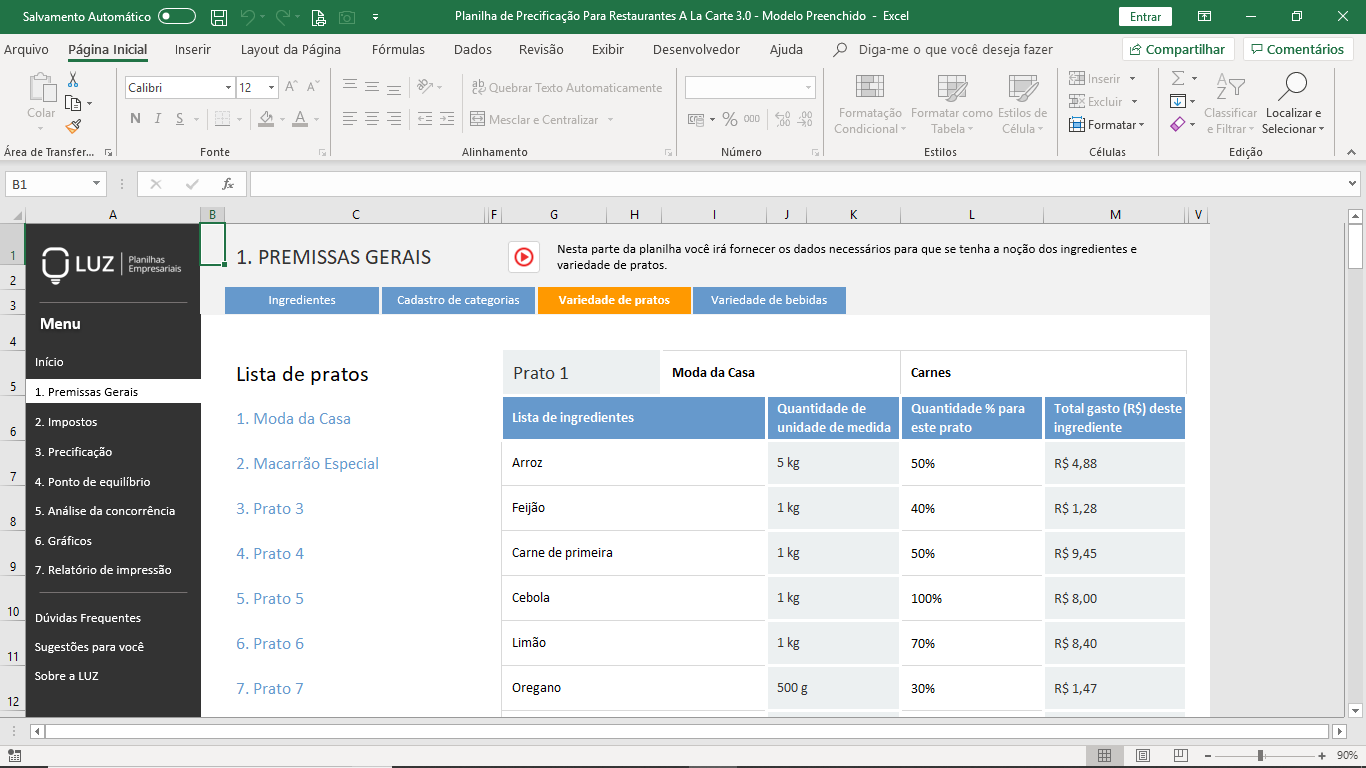Open the Calibri font name dropdown
Screen dimensions: 1366x768
(x=228, y=88)
